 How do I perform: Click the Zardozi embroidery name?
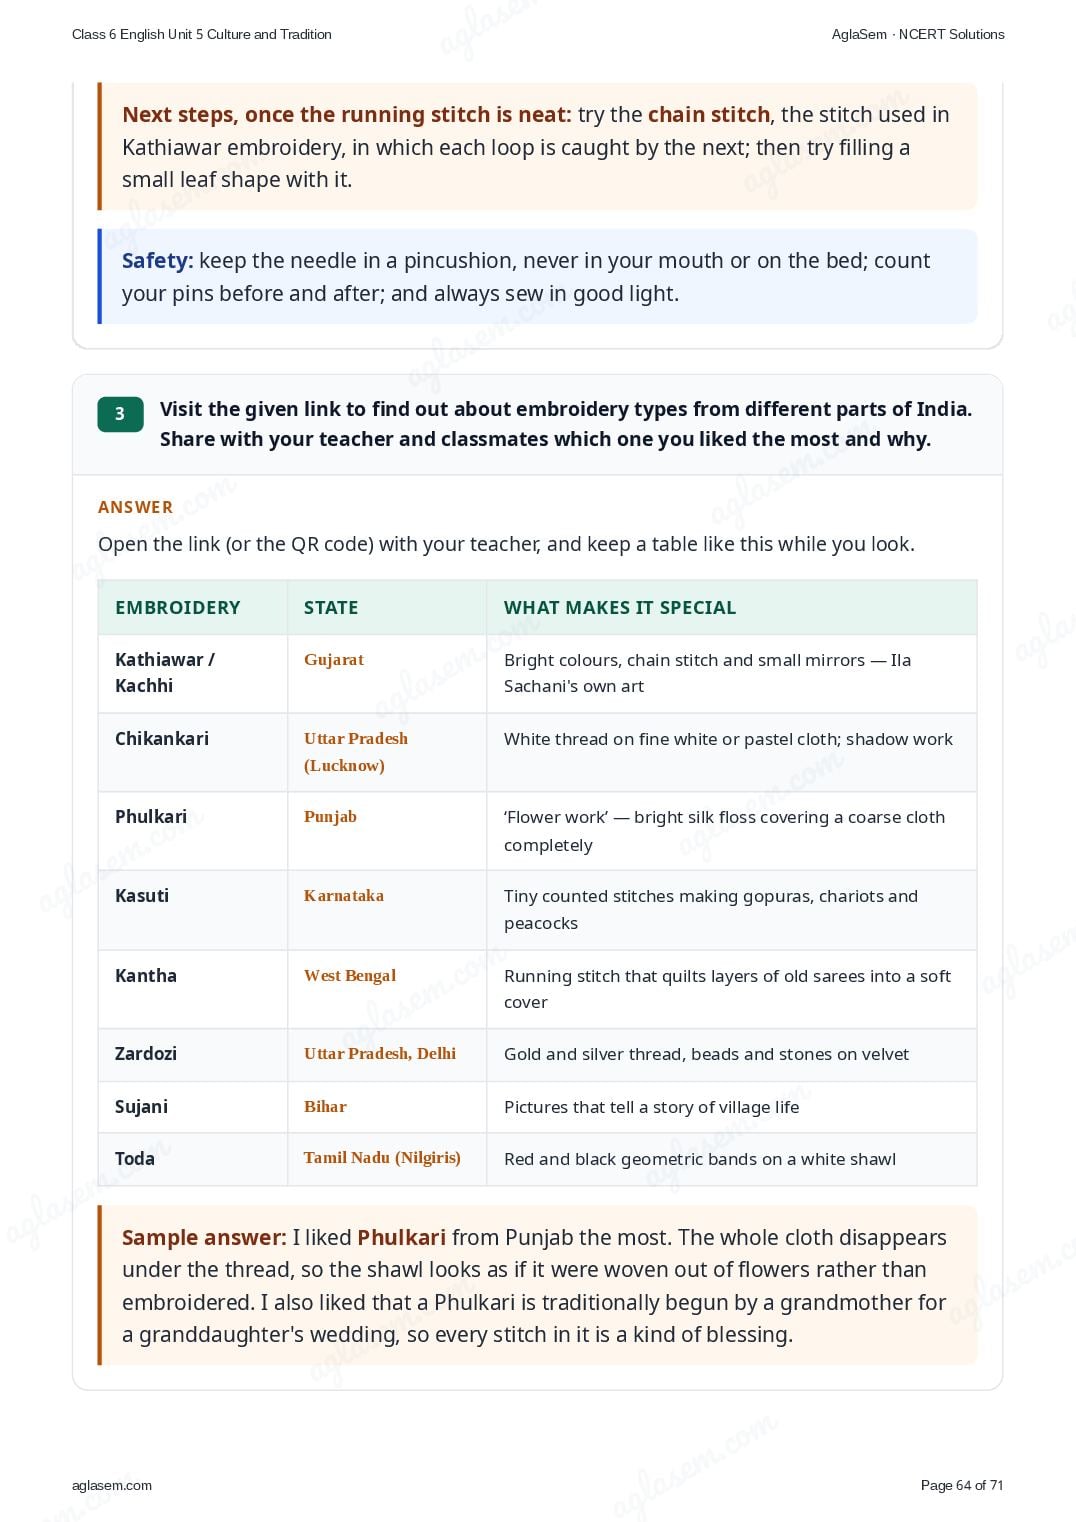(x=146, y=1054)
